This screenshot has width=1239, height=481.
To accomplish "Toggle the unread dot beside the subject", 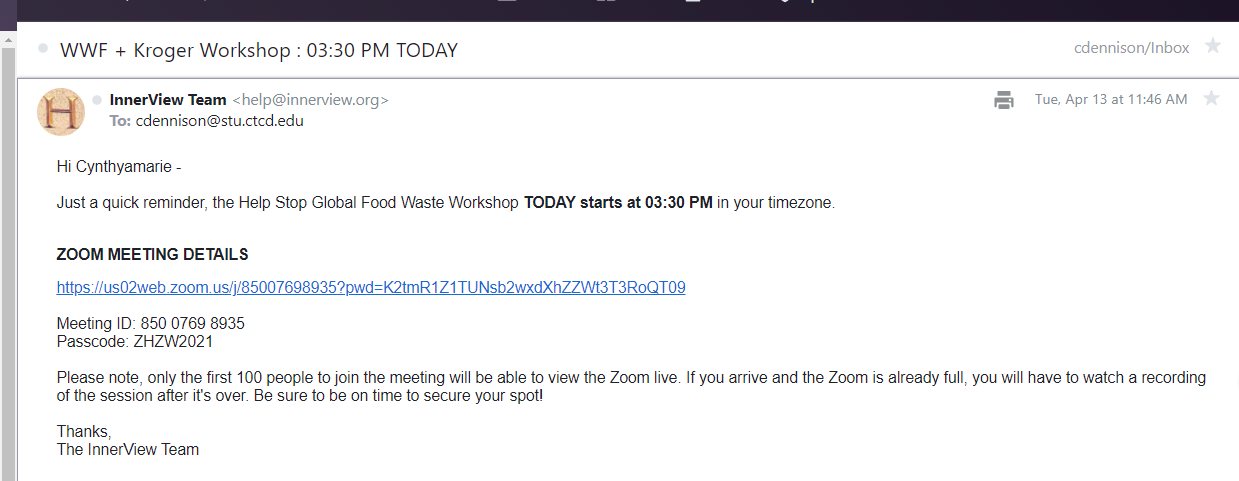I will 43,48.
